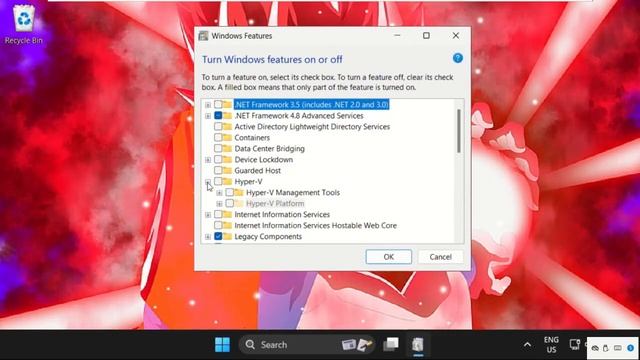Check Internet Information Services Hostable Web Core
This screenshot has width=640, height=360.
[x=218, y=225]
